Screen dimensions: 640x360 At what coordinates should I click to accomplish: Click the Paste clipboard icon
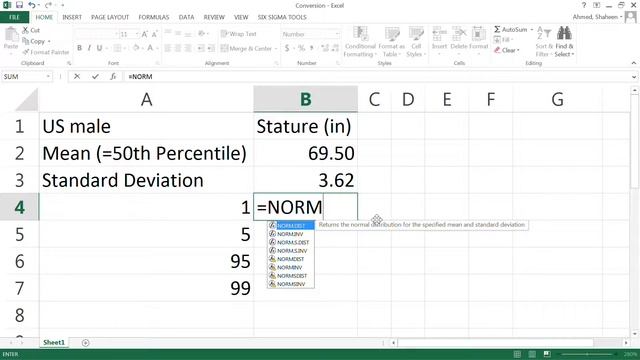coord(11,35)
